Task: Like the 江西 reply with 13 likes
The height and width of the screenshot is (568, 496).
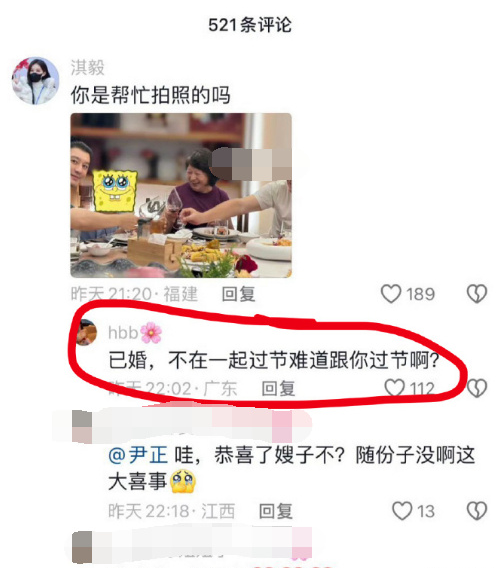Action: point(402,511)
